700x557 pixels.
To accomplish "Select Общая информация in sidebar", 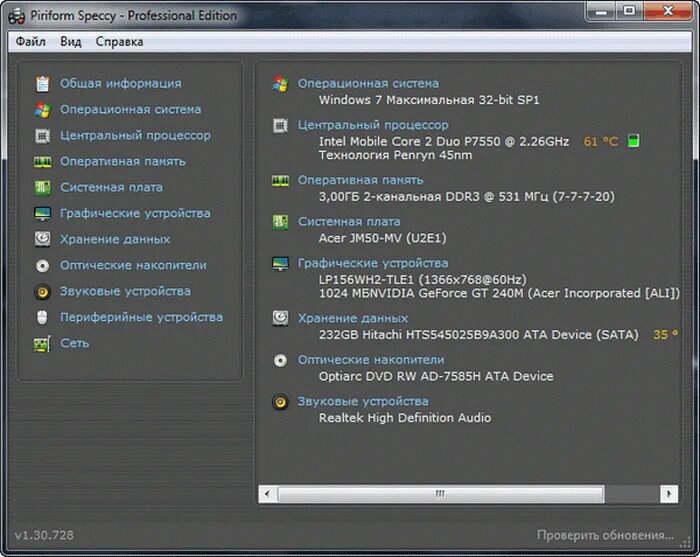I will (x=121, y=83).
